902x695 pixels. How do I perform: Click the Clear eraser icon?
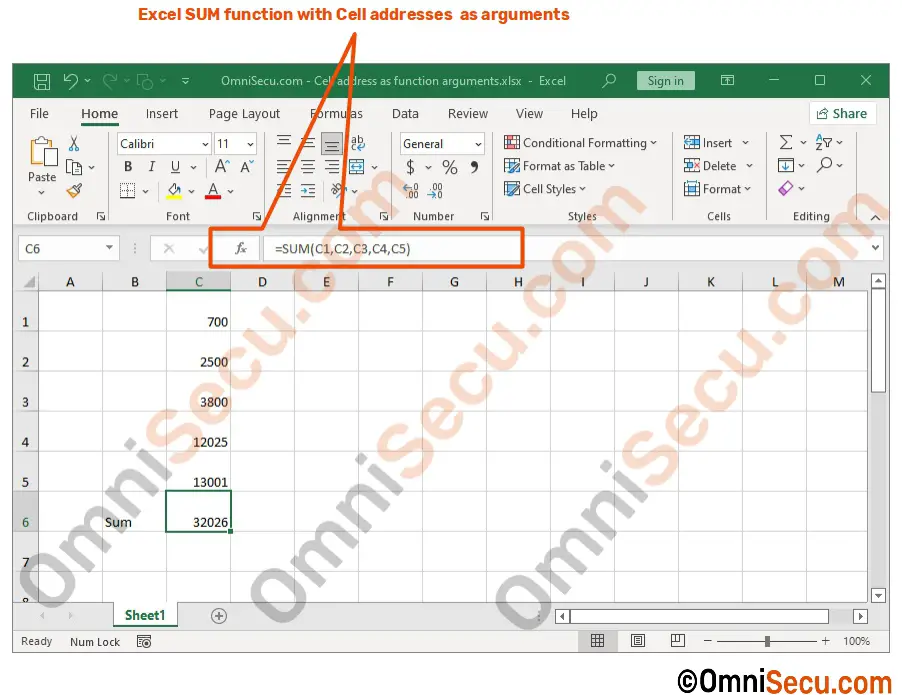click(x=786, y=188)
